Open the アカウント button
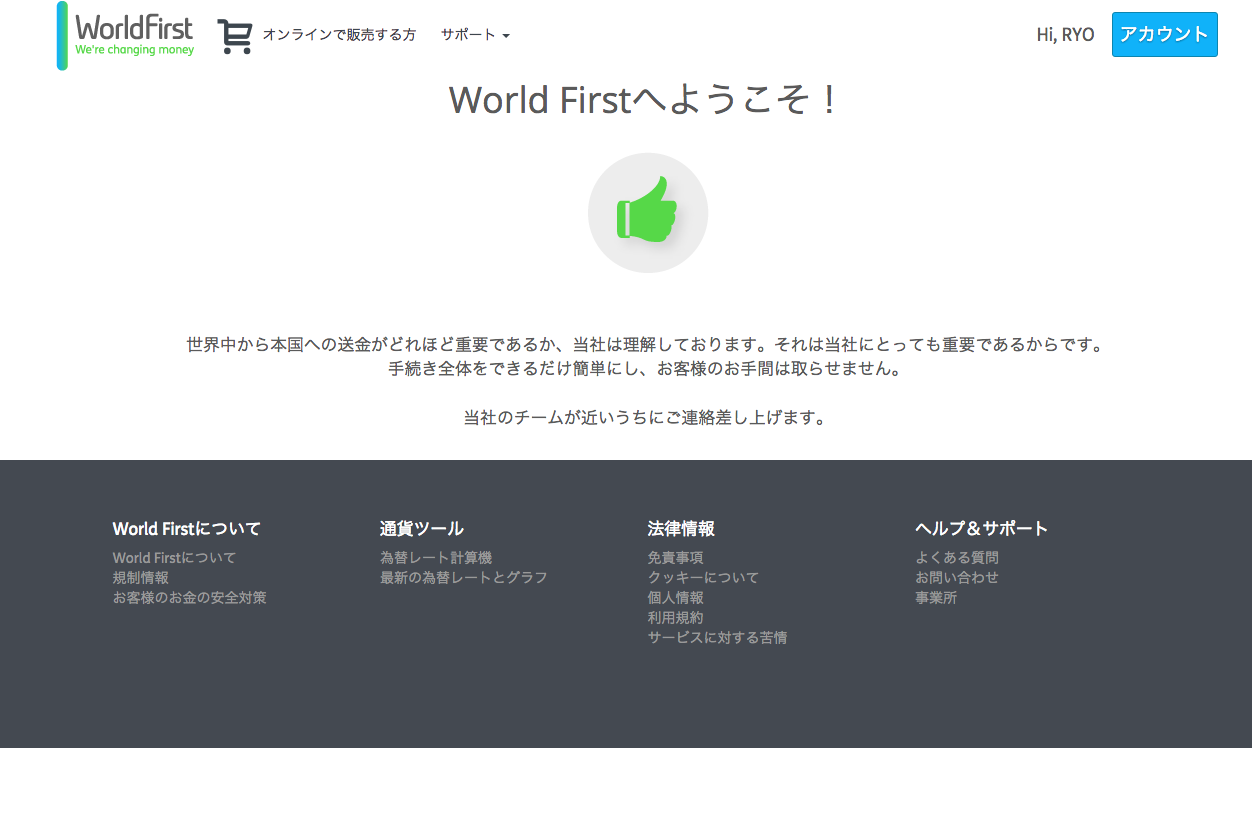Image resolution: width=1252 pixels, height=827 pixels. pyautogui.click(x=1164, y=34)
